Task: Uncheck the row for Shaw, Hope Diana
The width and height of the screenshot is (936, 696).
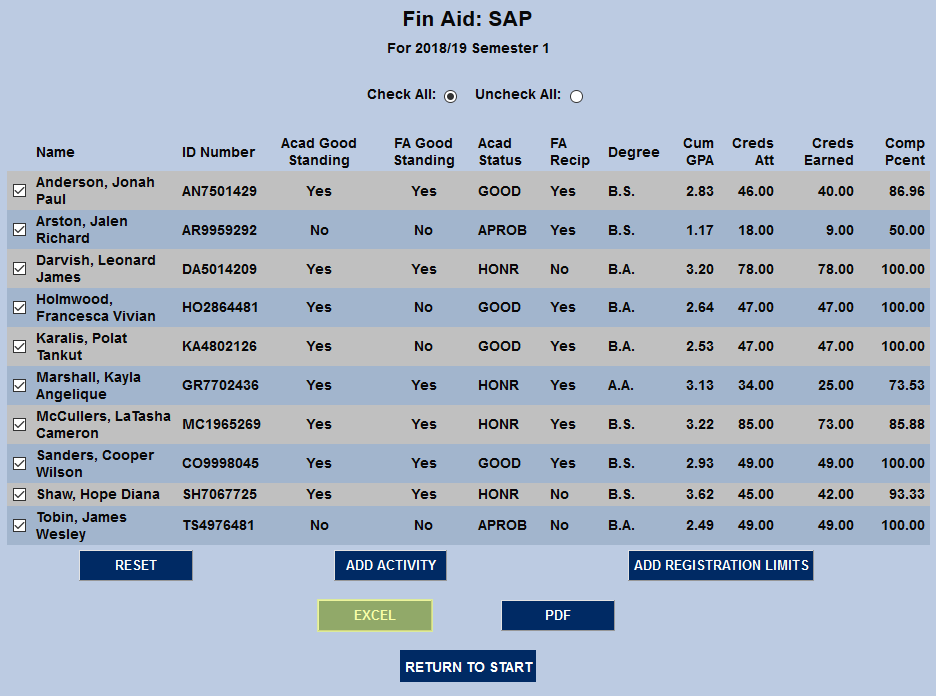Action: [18, 494]
